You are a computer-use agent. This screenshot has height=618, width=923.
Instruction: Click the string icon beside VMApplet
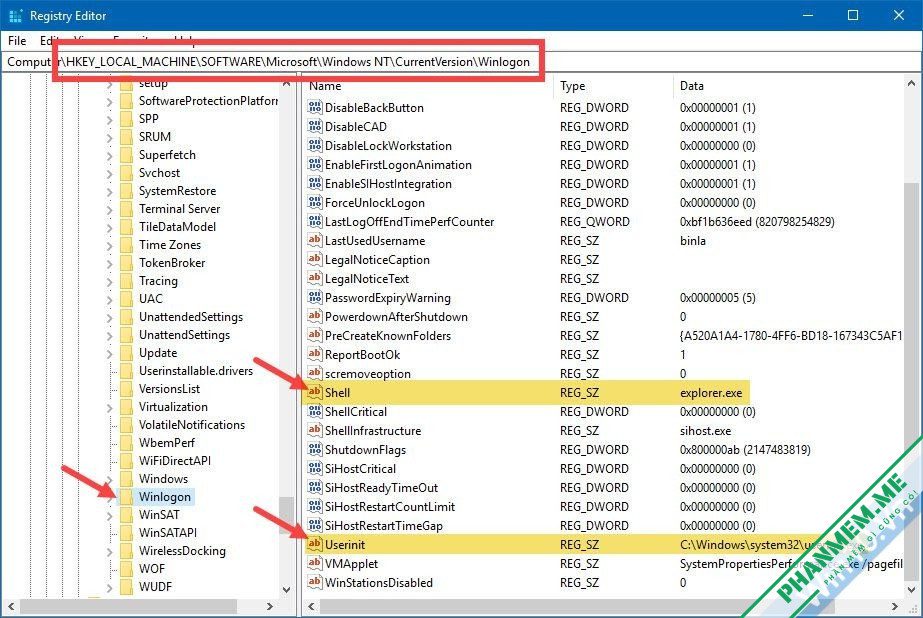pyautogui.click(x=315, y=563)
